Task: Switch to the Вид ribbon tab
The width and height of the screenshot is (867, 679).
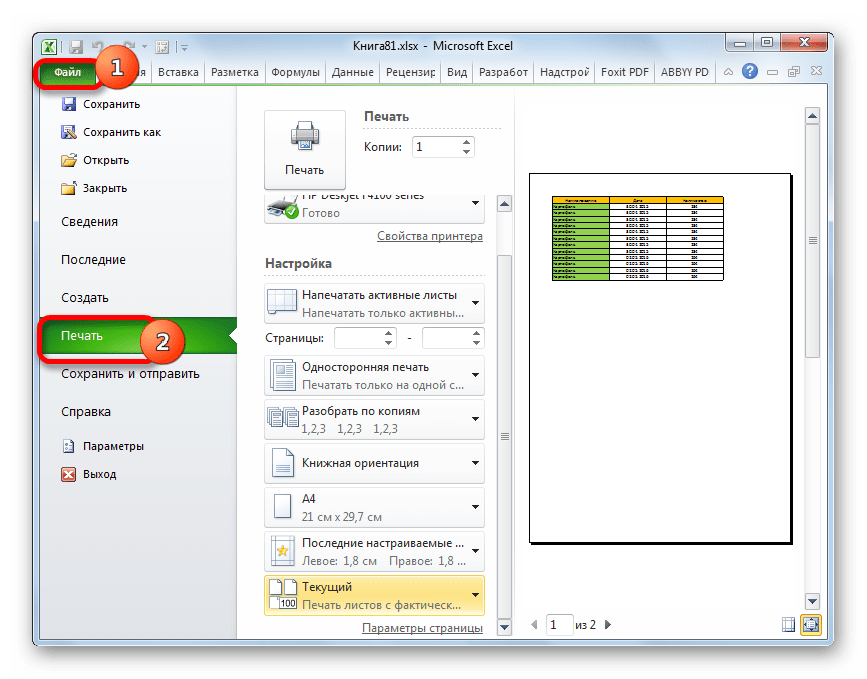Action: 456,71
